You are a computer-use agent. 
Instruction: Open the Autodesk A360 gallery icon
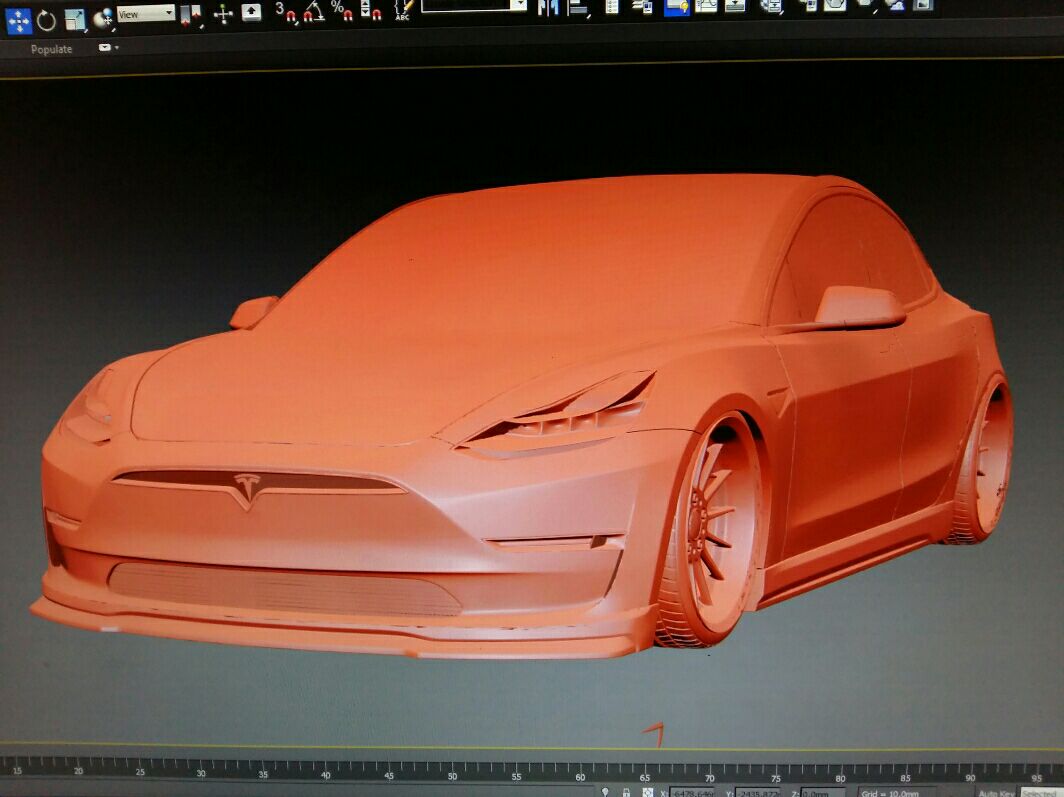923,5
